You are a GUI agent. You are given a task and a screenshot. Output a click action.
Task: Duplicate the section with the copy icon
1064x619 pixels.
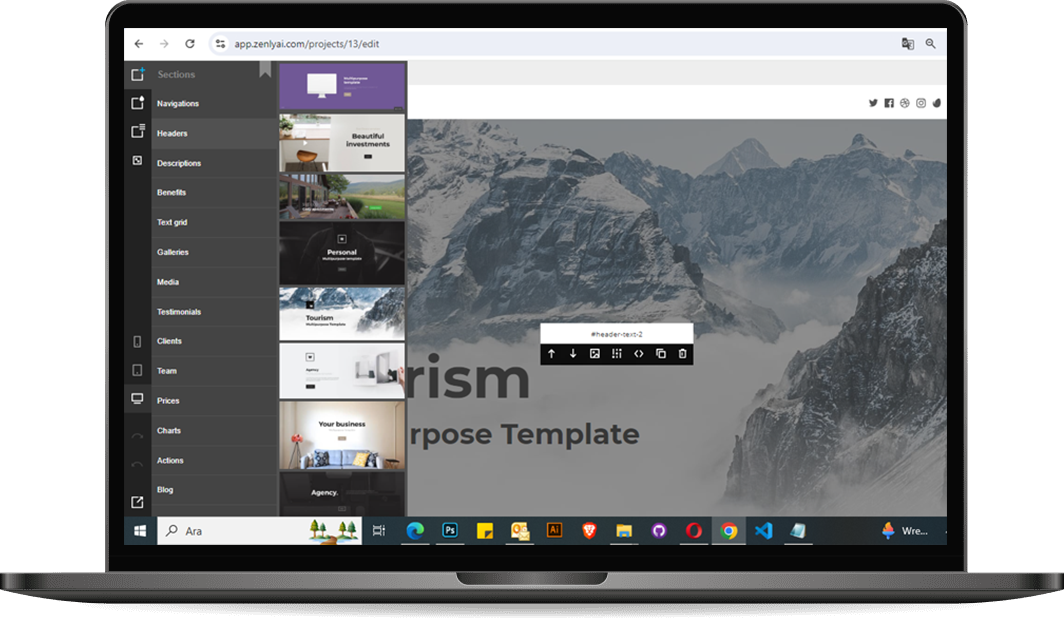pyautogui.click(x=661, y=354)
